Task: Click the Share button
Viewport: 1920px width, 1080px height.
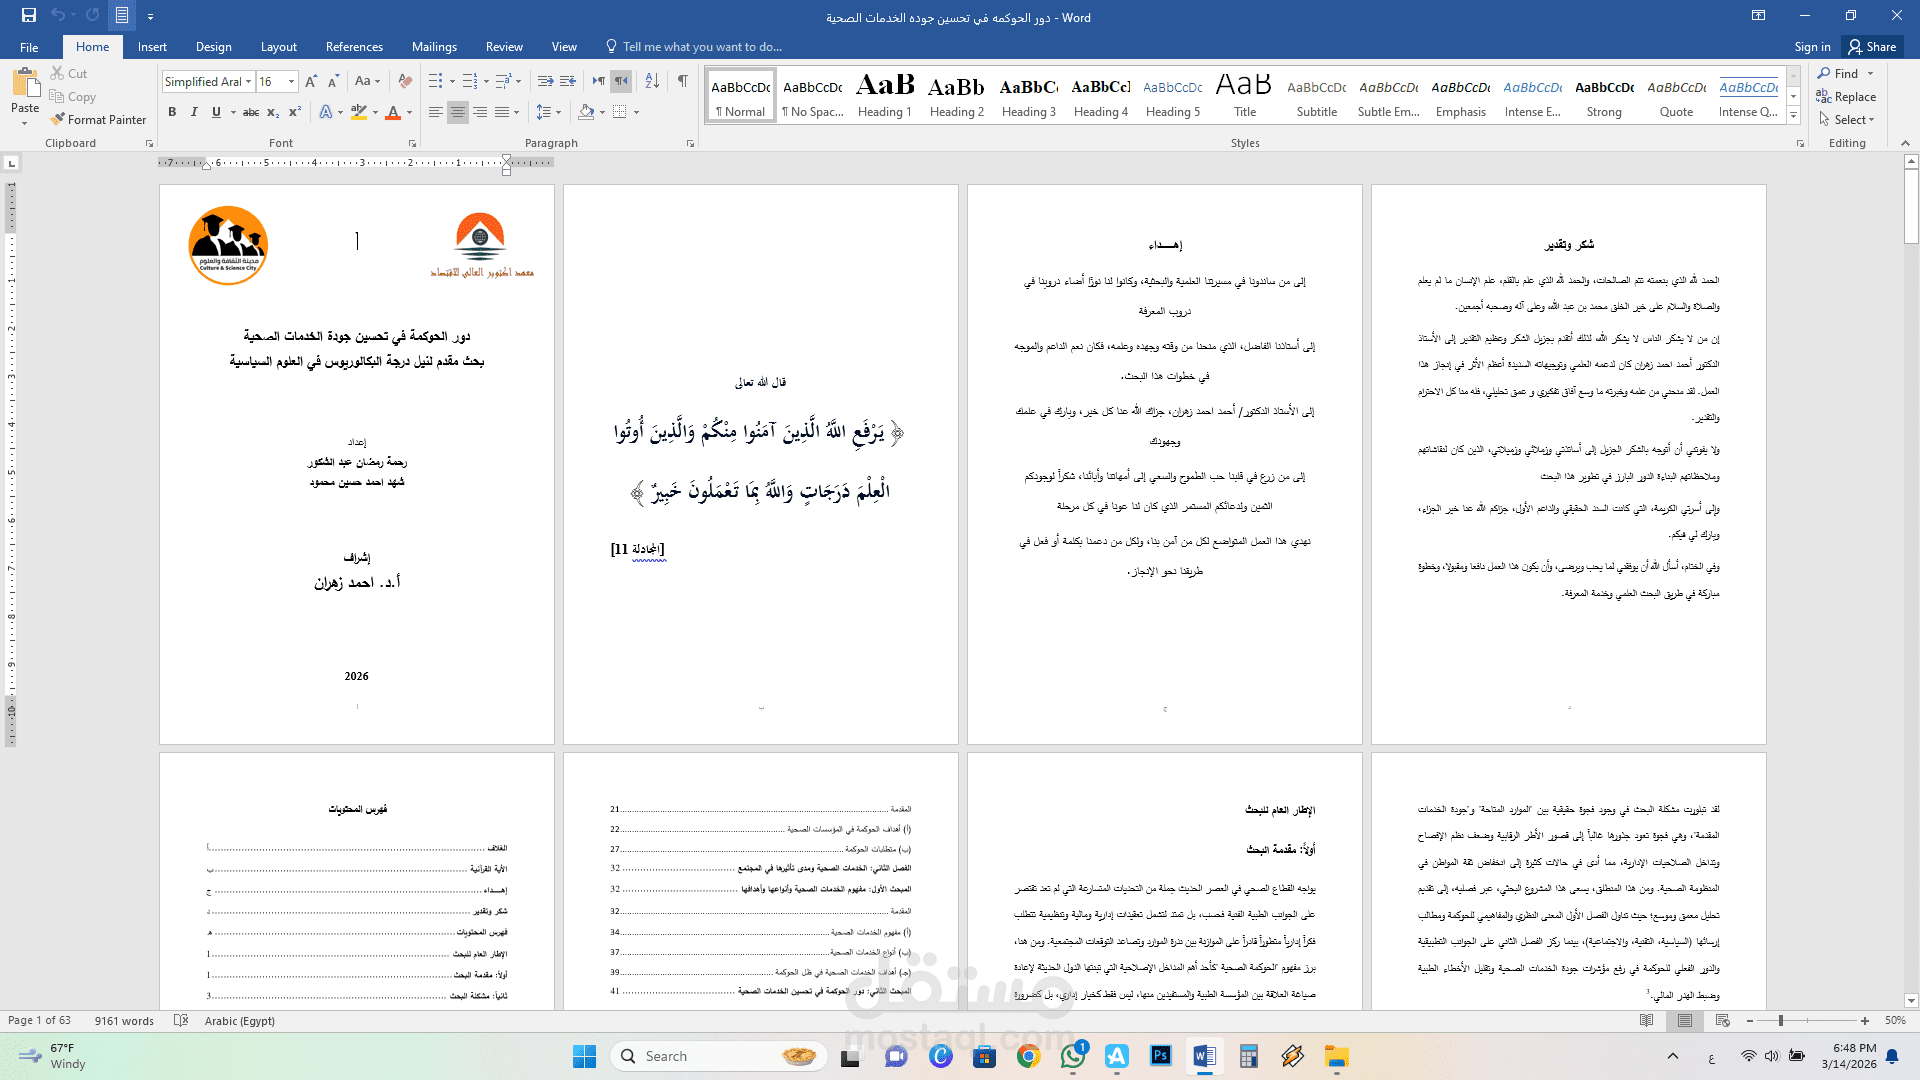Action: (1873, 47)
